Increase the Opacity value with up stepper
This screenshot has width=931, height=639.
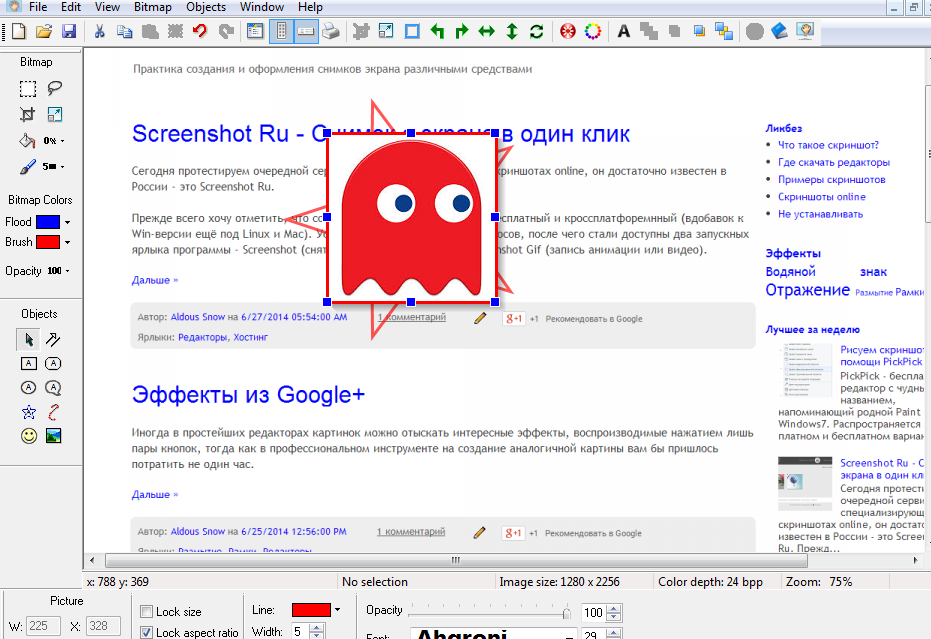point(615,608)
